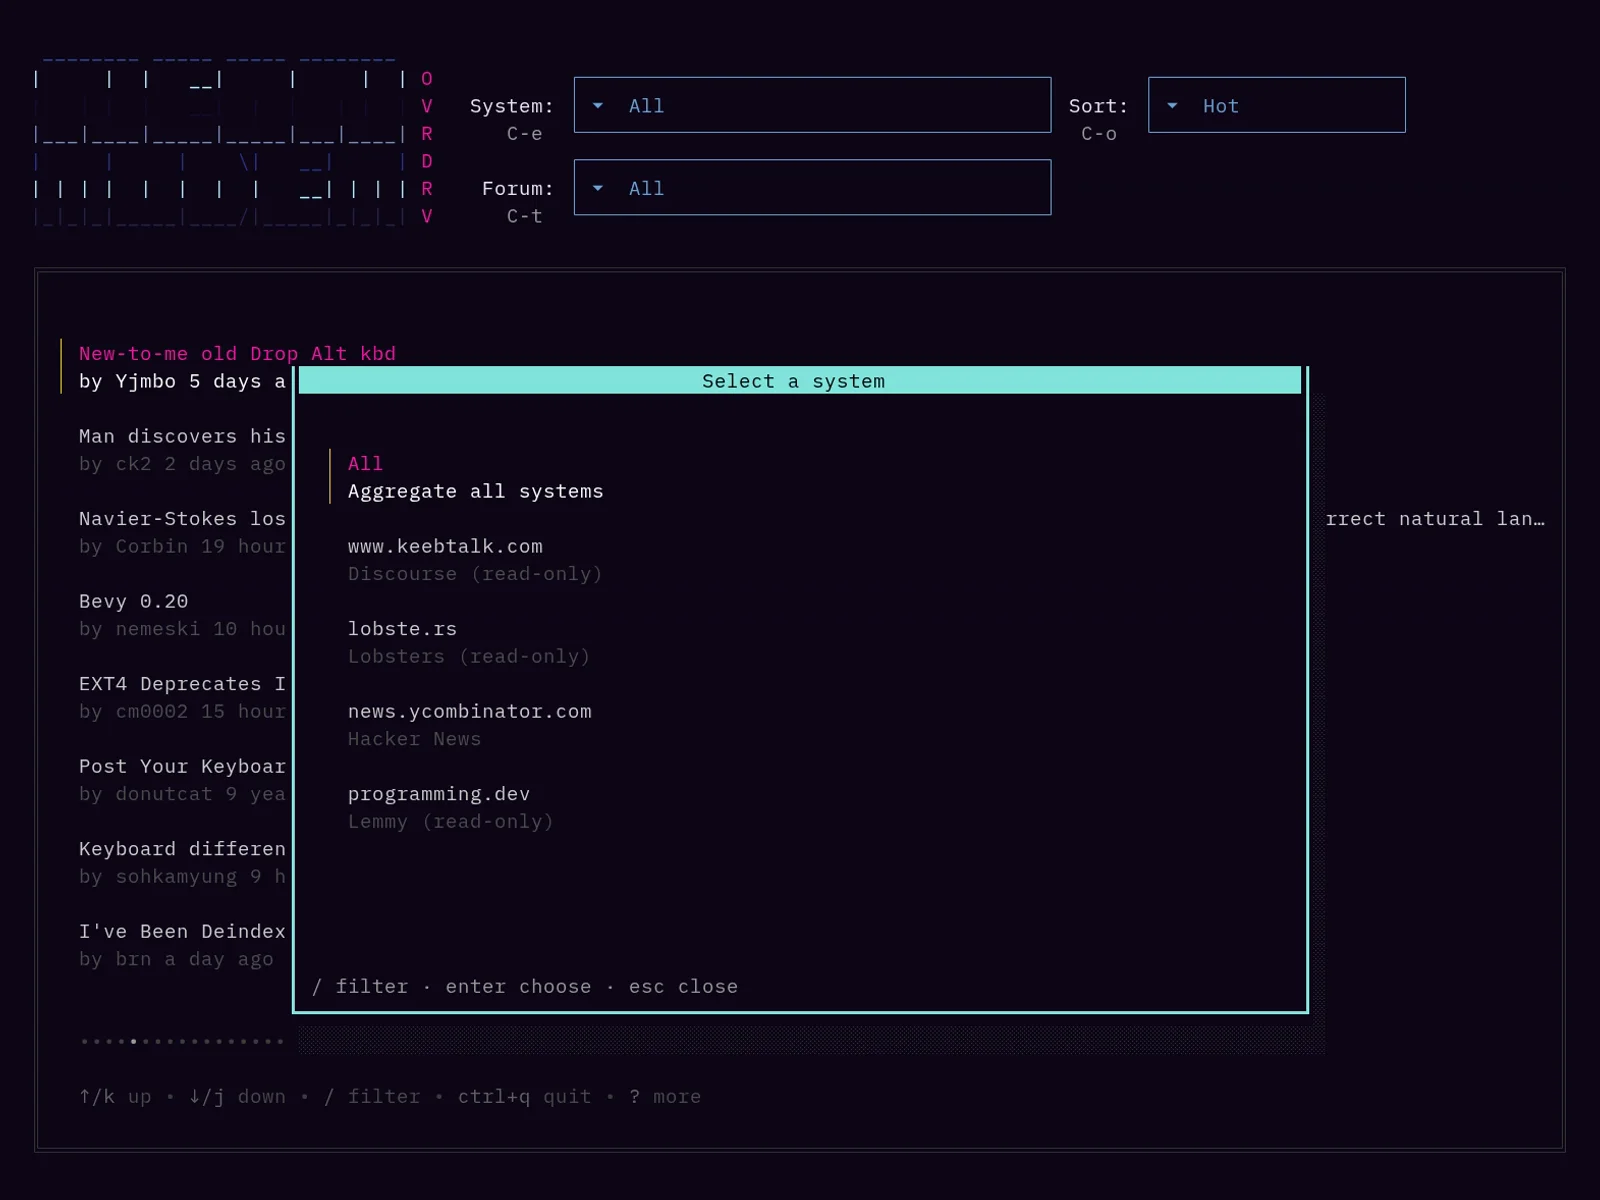This screenshot has width=1600, height=1200.
Task: Choose news.ycombinator.com system
Action: tap(469, 711)
